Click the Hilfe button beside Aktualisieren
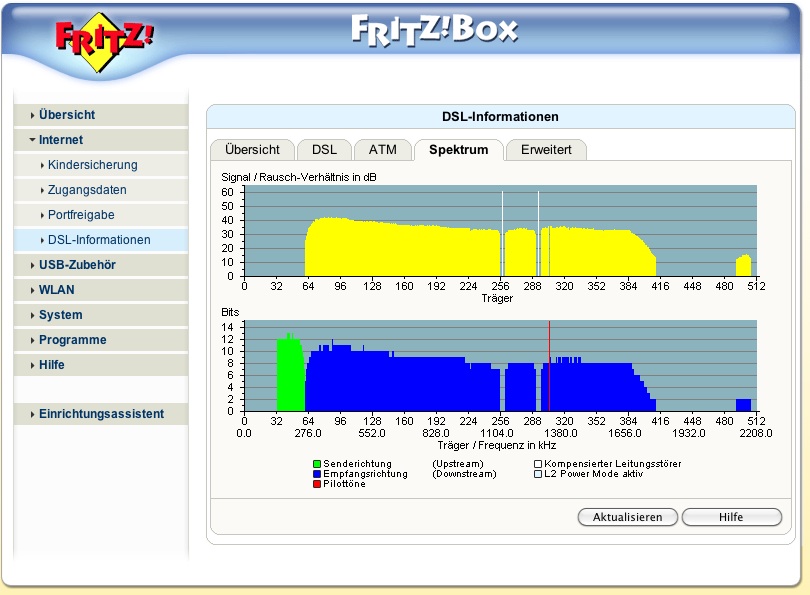 pos(731,517)
